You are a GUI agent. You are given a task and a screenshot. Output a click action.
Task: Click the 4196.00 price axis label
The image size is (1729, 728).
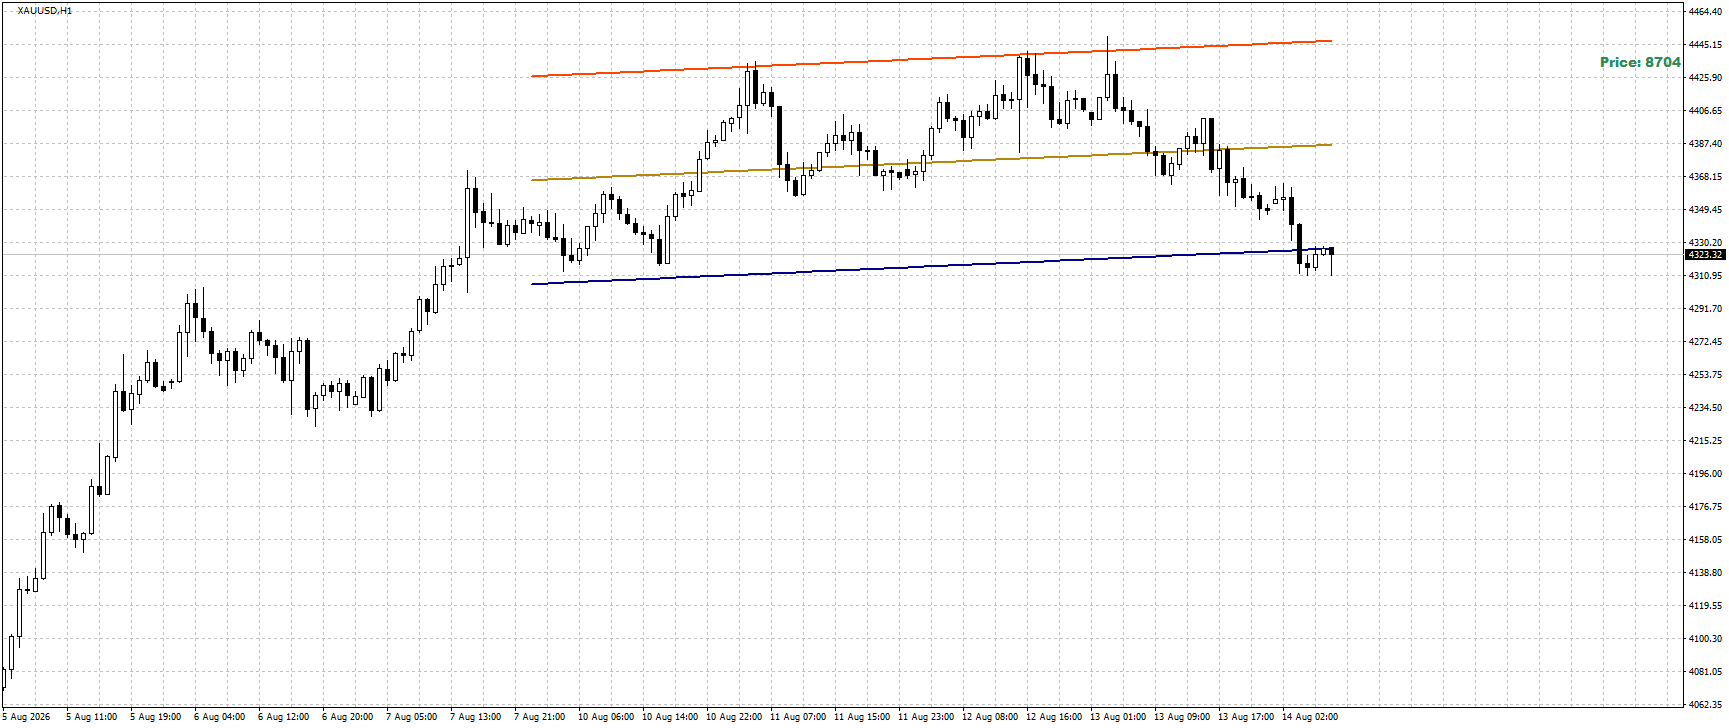click(x=1704, y=474)
